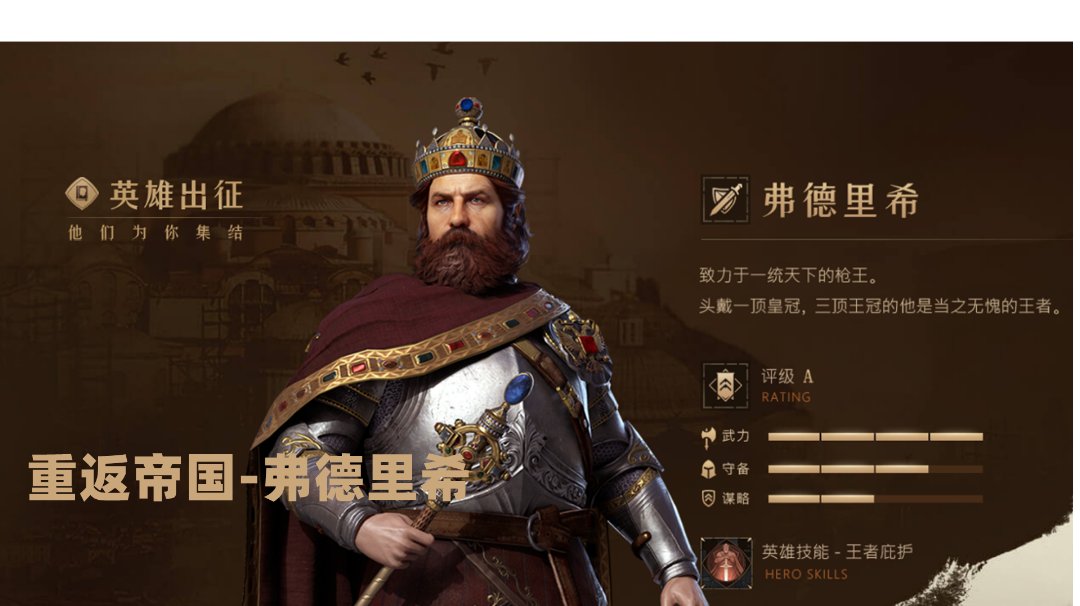The image size is (1080, 606).
Task: Click the shield icon for 谋略 stat
Action: [708, 499]
